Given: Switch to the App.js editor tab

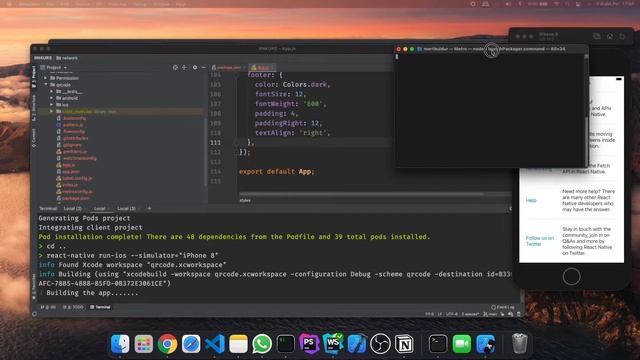Looking at the screenshot, I should click(263, 67).
